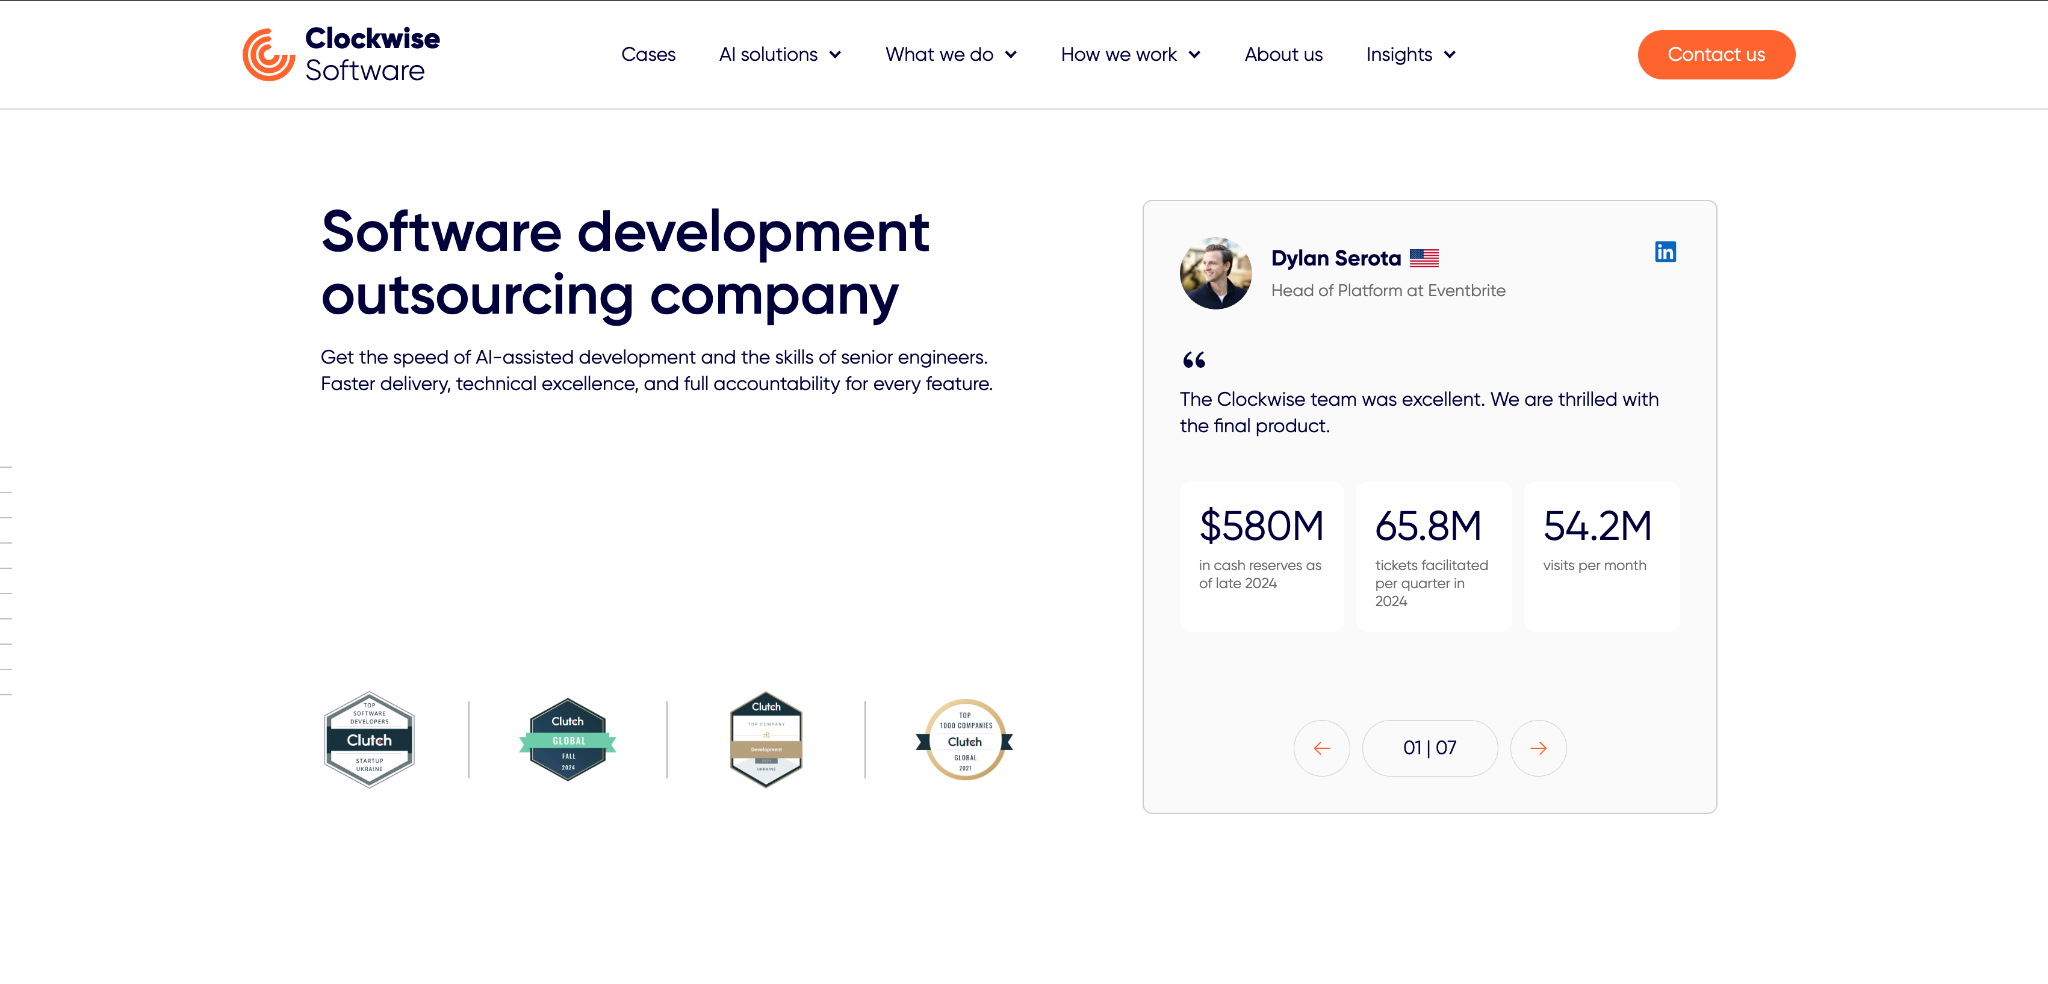Click the $580M cash reserves stat card
This screenshot has height=984, width=2048.
(x=1262, y=556)
